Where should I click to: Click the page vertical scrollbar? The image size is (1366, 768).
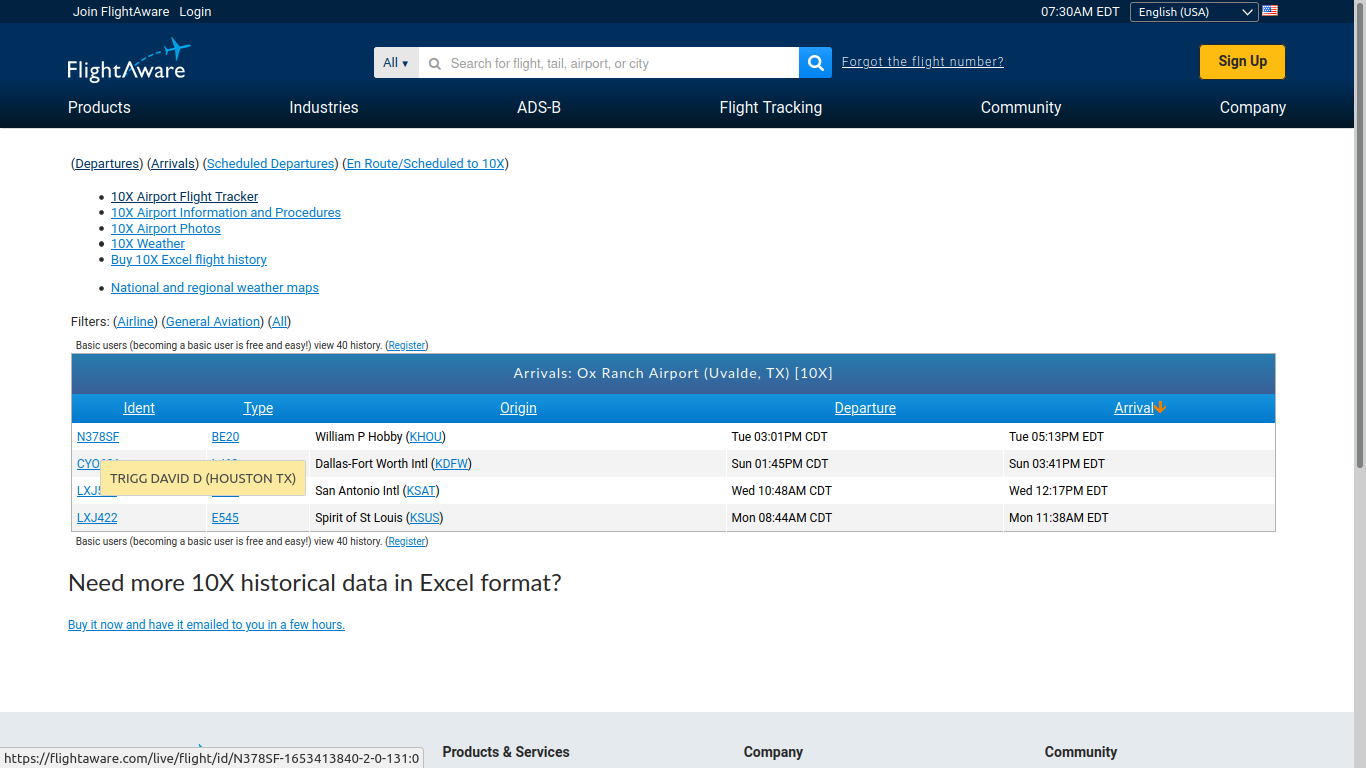[x=1360, y=234]
